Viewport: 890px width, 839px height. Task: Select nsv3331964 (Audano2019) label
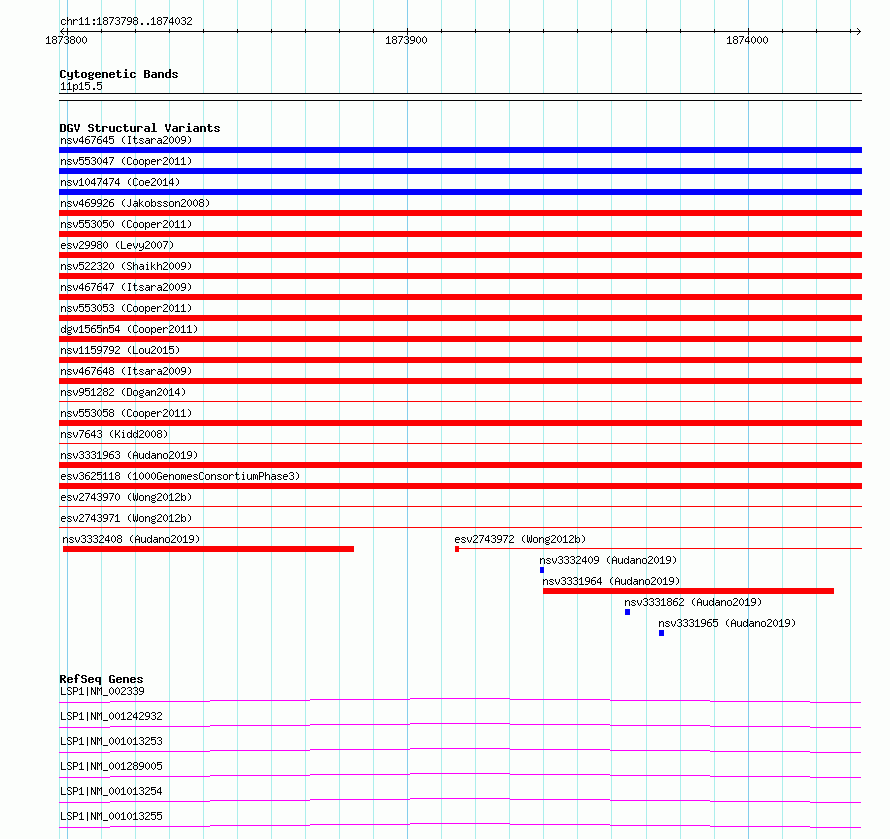pos(611,581)
